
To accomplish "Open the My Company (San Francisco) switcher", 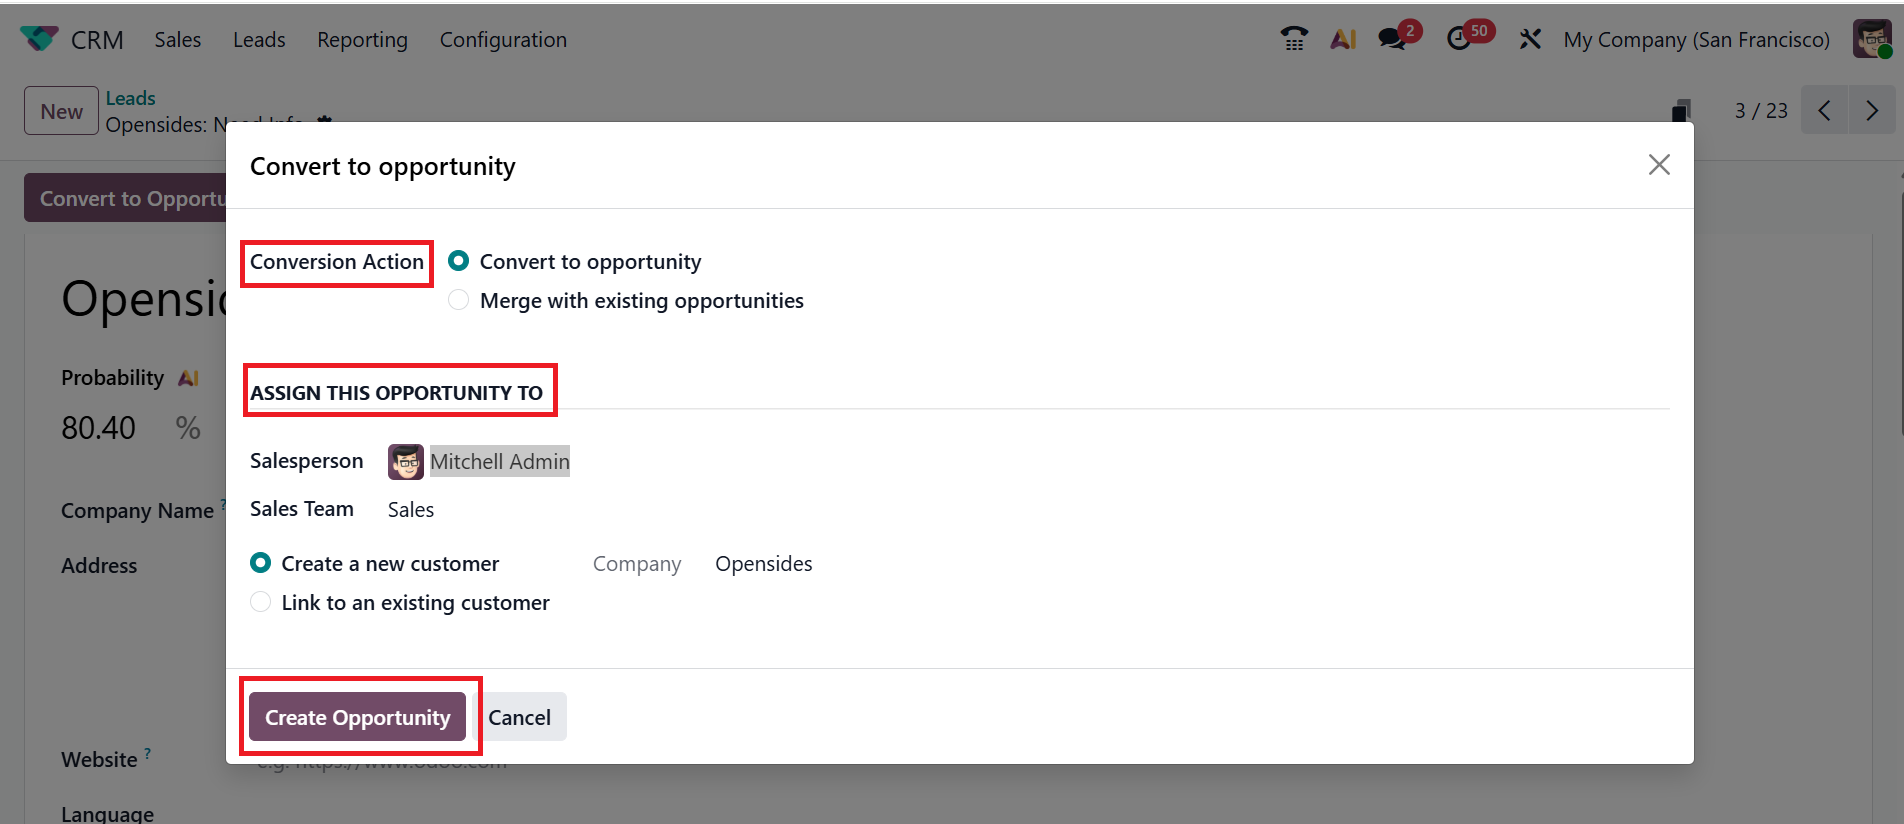I will click(1696, 40).
